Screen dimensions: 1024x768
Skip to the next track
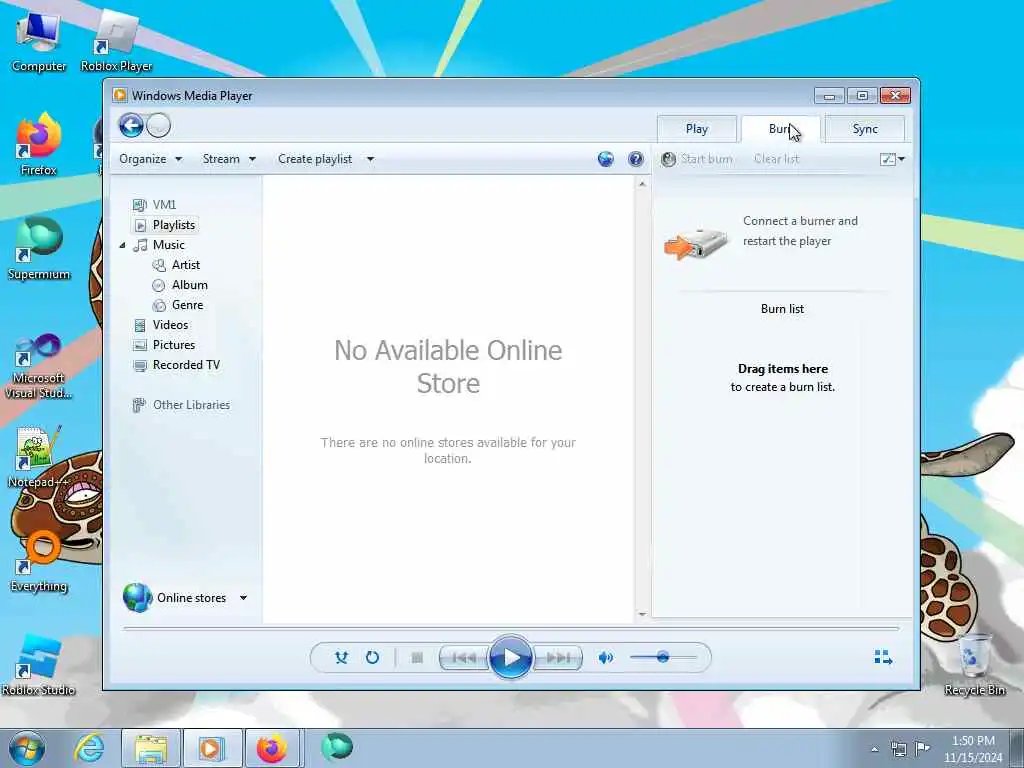point(558,658)
